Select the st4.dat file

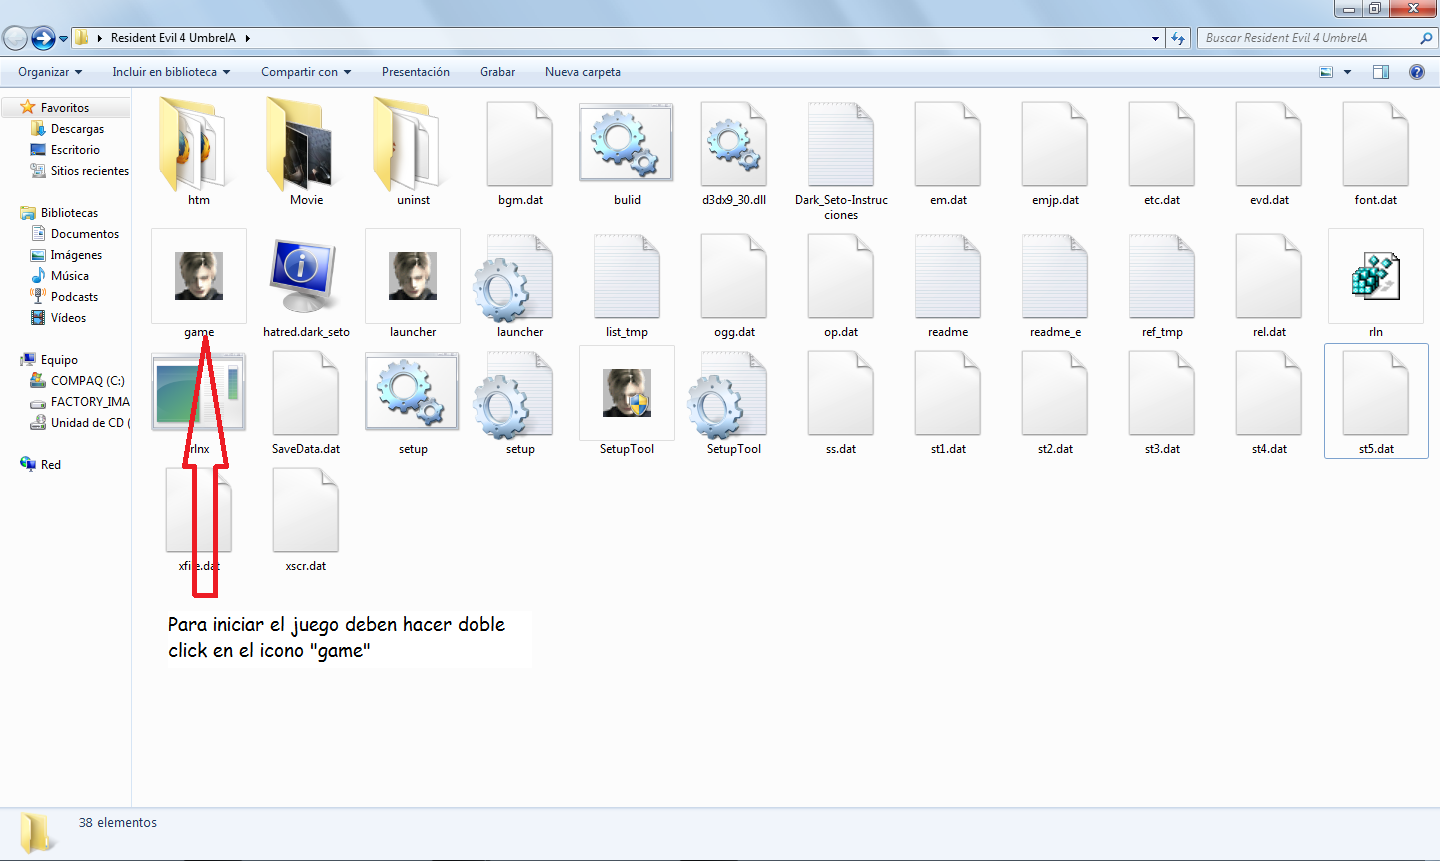[x=1269, y=401]
